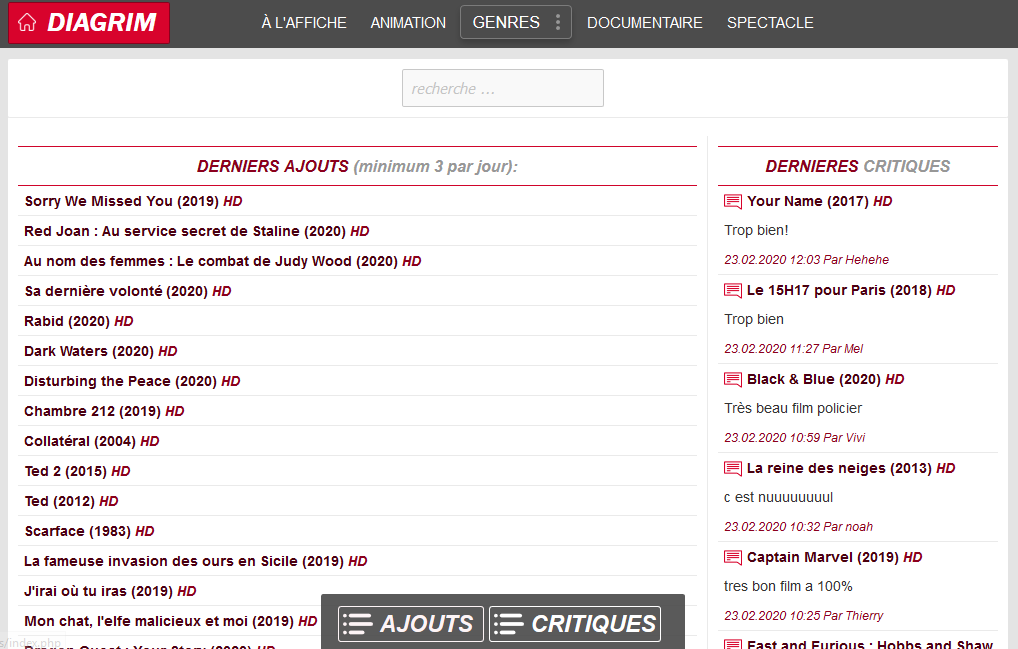This screenshot has width=1018, height=649.
Task: Click the CRITIQUES text label
Action: pos(594,624)
